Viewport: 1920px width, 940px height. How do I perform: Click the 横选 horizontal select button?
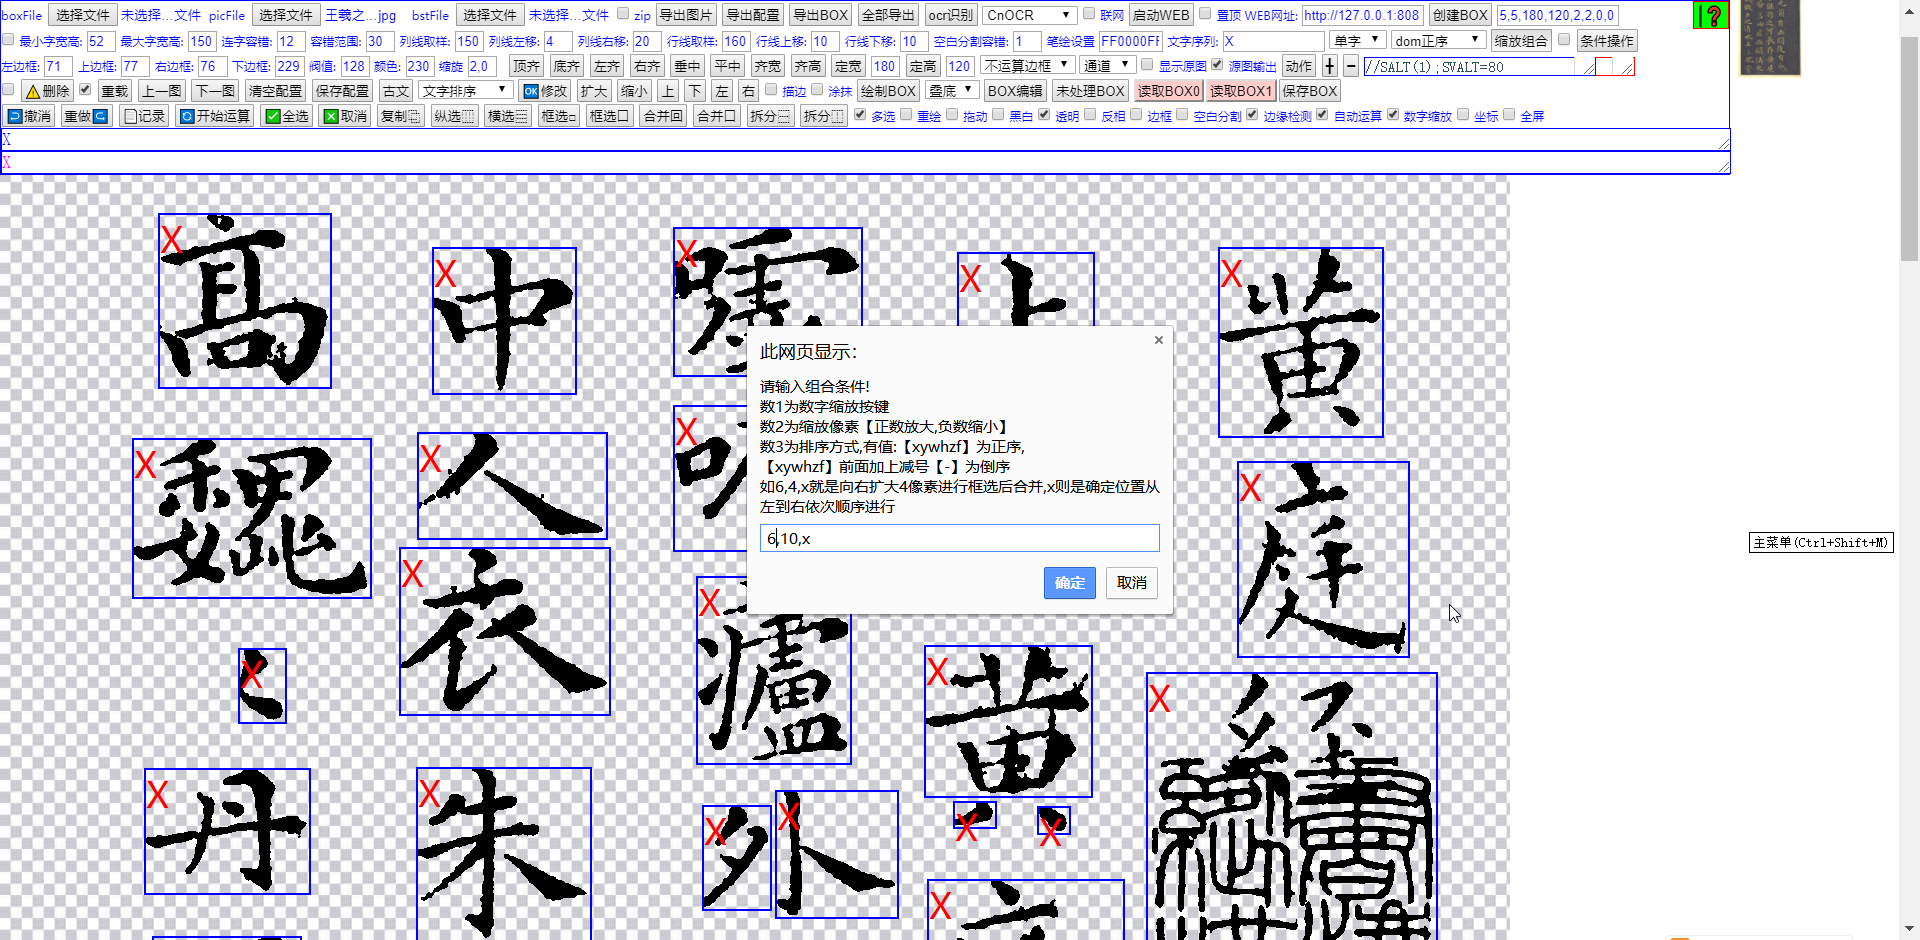coord(507,116)
